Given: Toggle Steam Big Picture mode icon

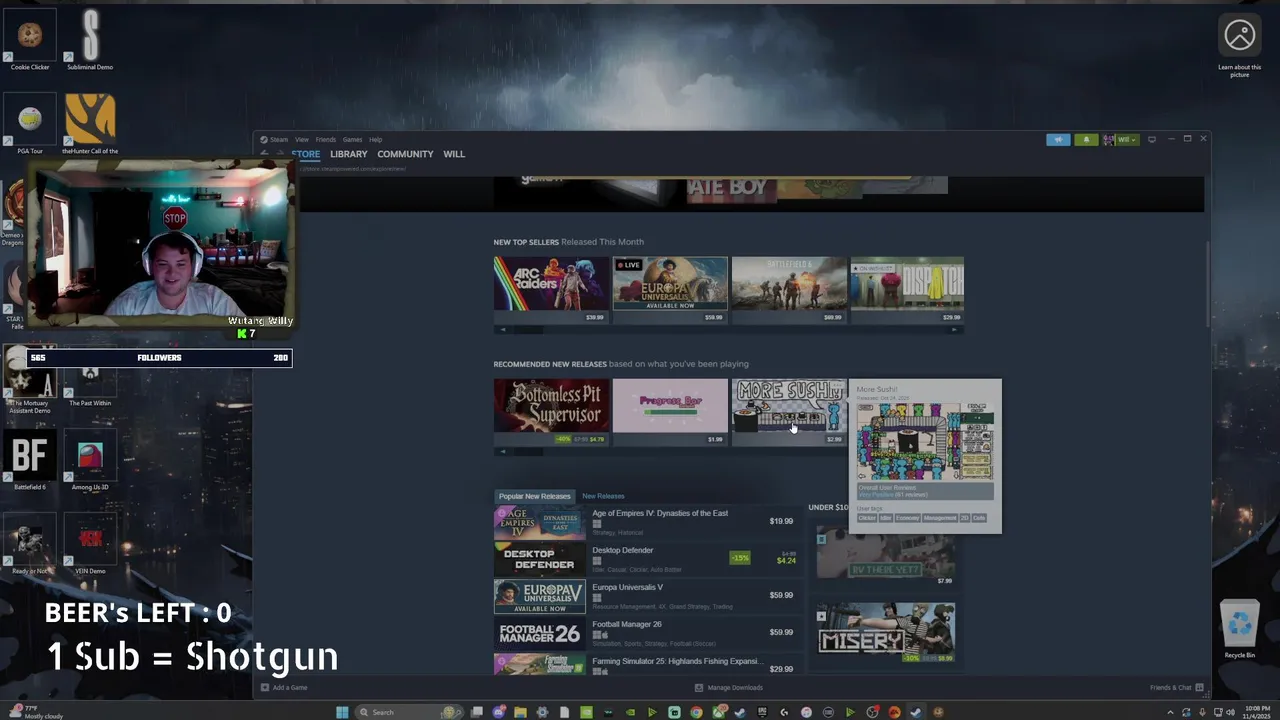Looking at the screenshot, I should point(1152,139).
